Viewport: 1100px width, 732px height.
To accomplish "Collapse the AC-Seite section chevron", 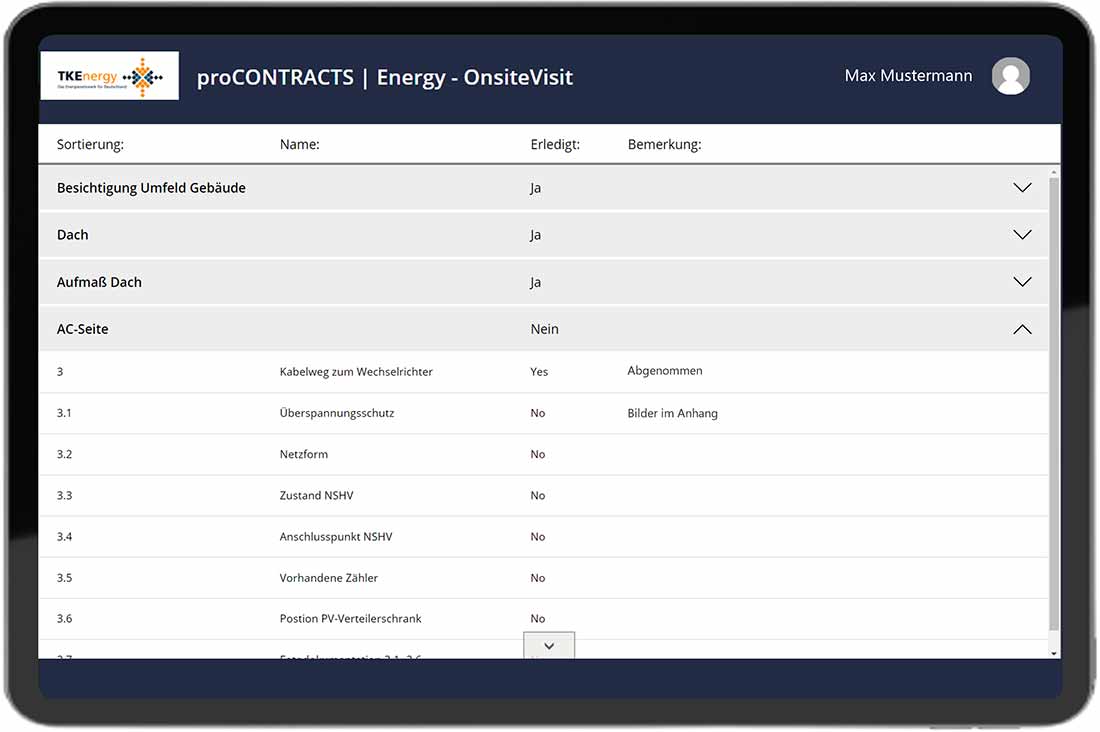I will (1021, 329).
